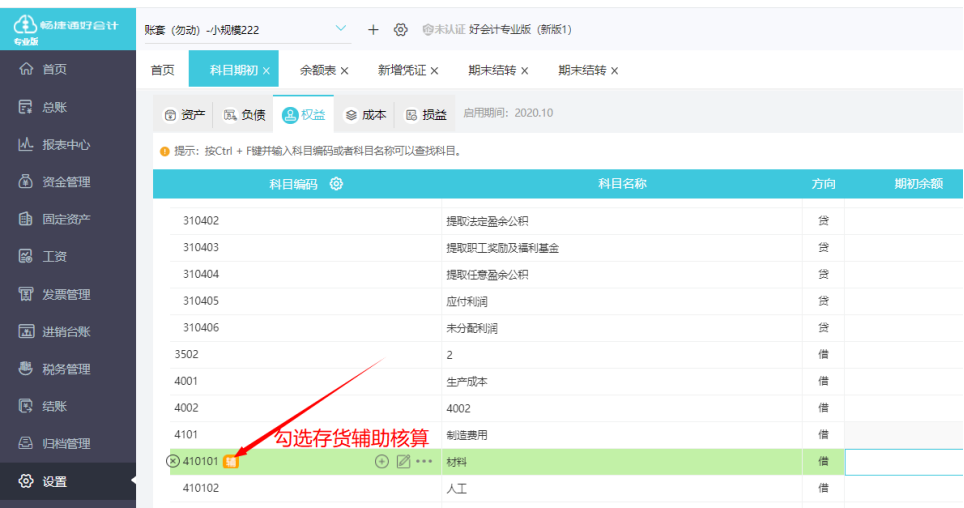
Task: Click account name 提取职工奖励及福利基金
Action: click(x=502, y=248)
